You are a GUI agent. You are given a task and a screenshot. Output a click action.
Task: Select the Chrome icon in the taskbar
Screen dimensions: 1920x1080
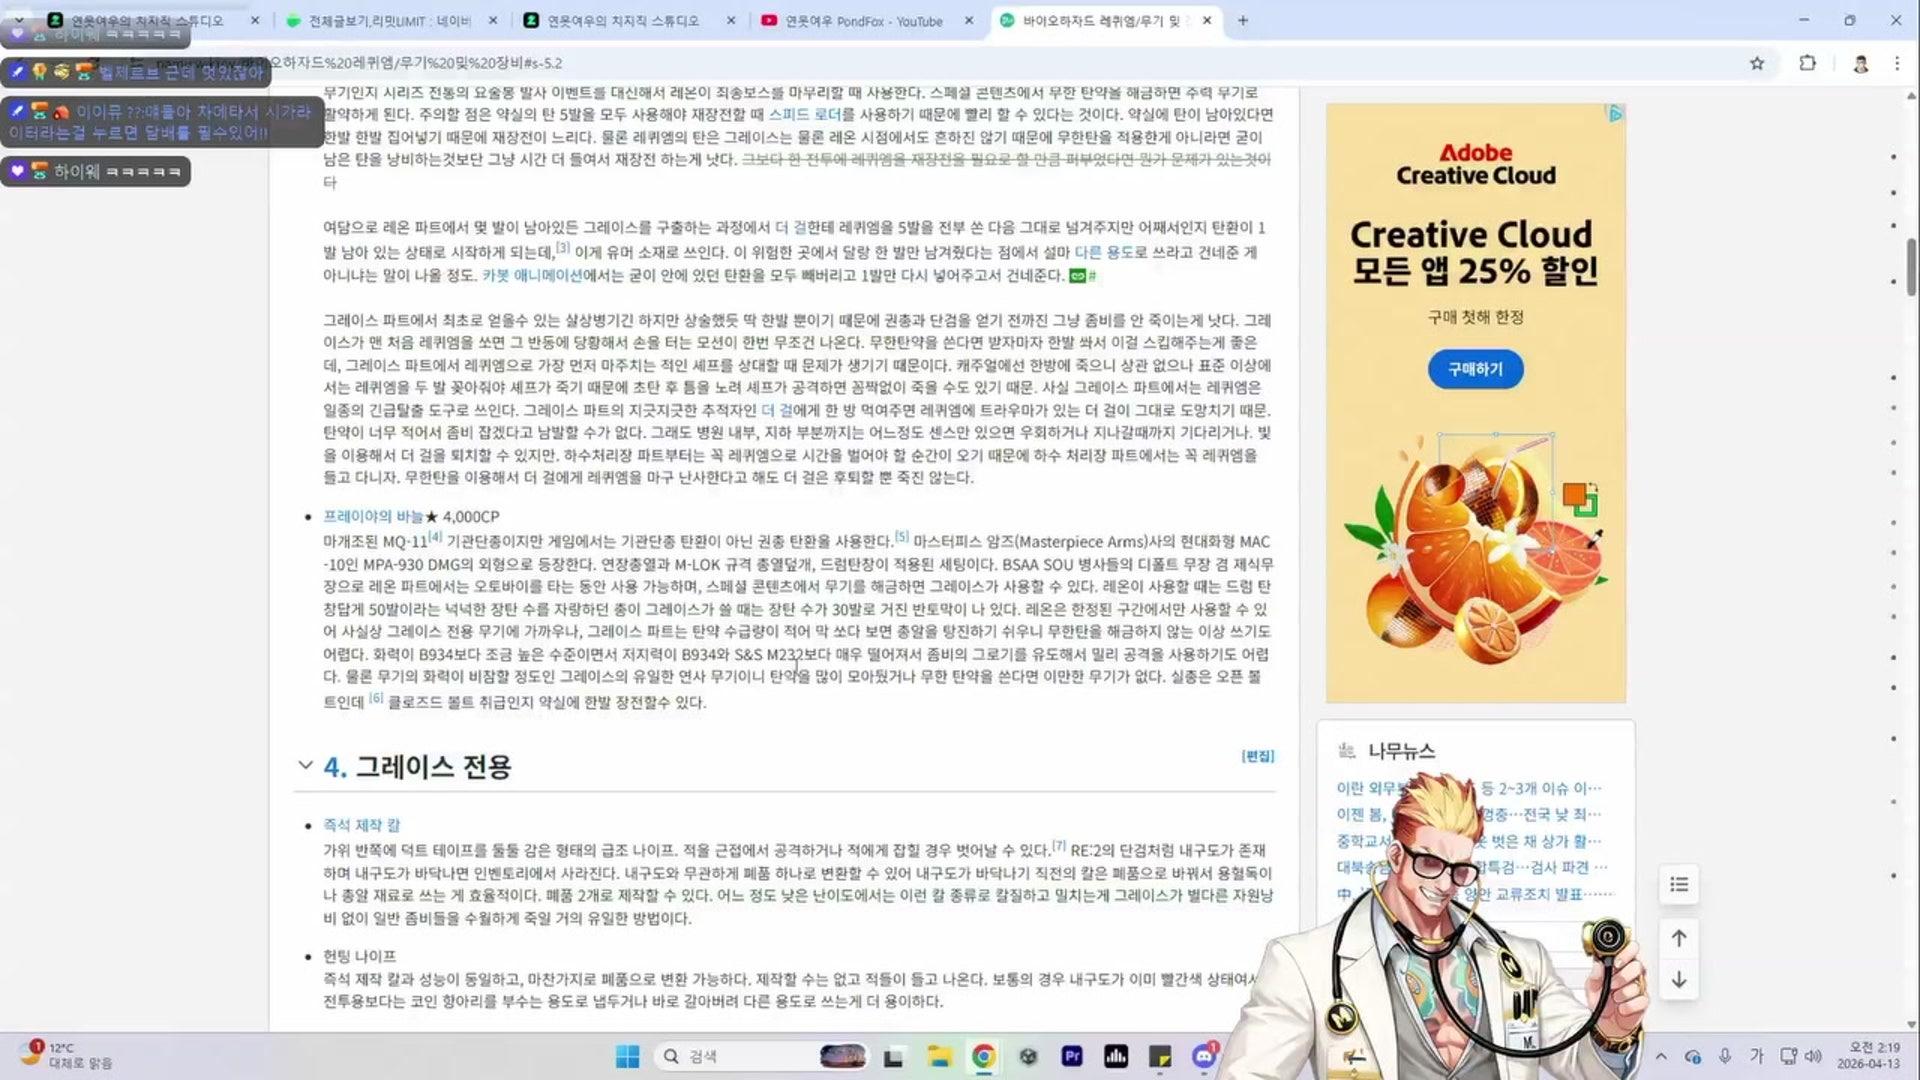tap(984, 1055)
